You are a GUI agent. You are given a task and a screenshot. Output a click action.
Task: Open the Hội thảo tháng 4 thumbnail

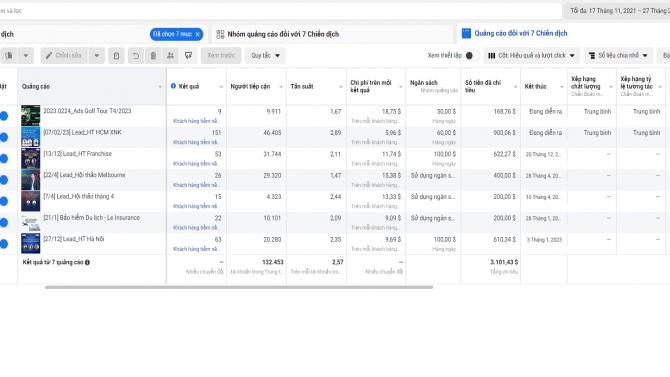point(30,201)
